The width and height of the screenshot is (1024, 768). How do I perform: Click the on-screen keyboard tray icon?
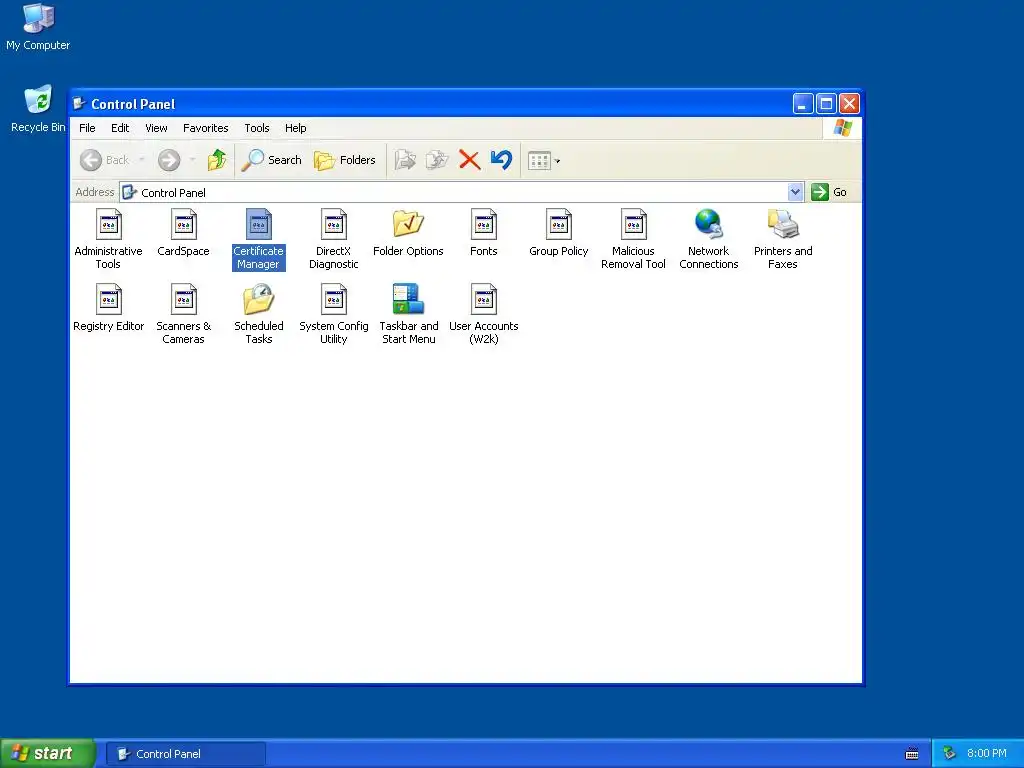click(912, 754)
